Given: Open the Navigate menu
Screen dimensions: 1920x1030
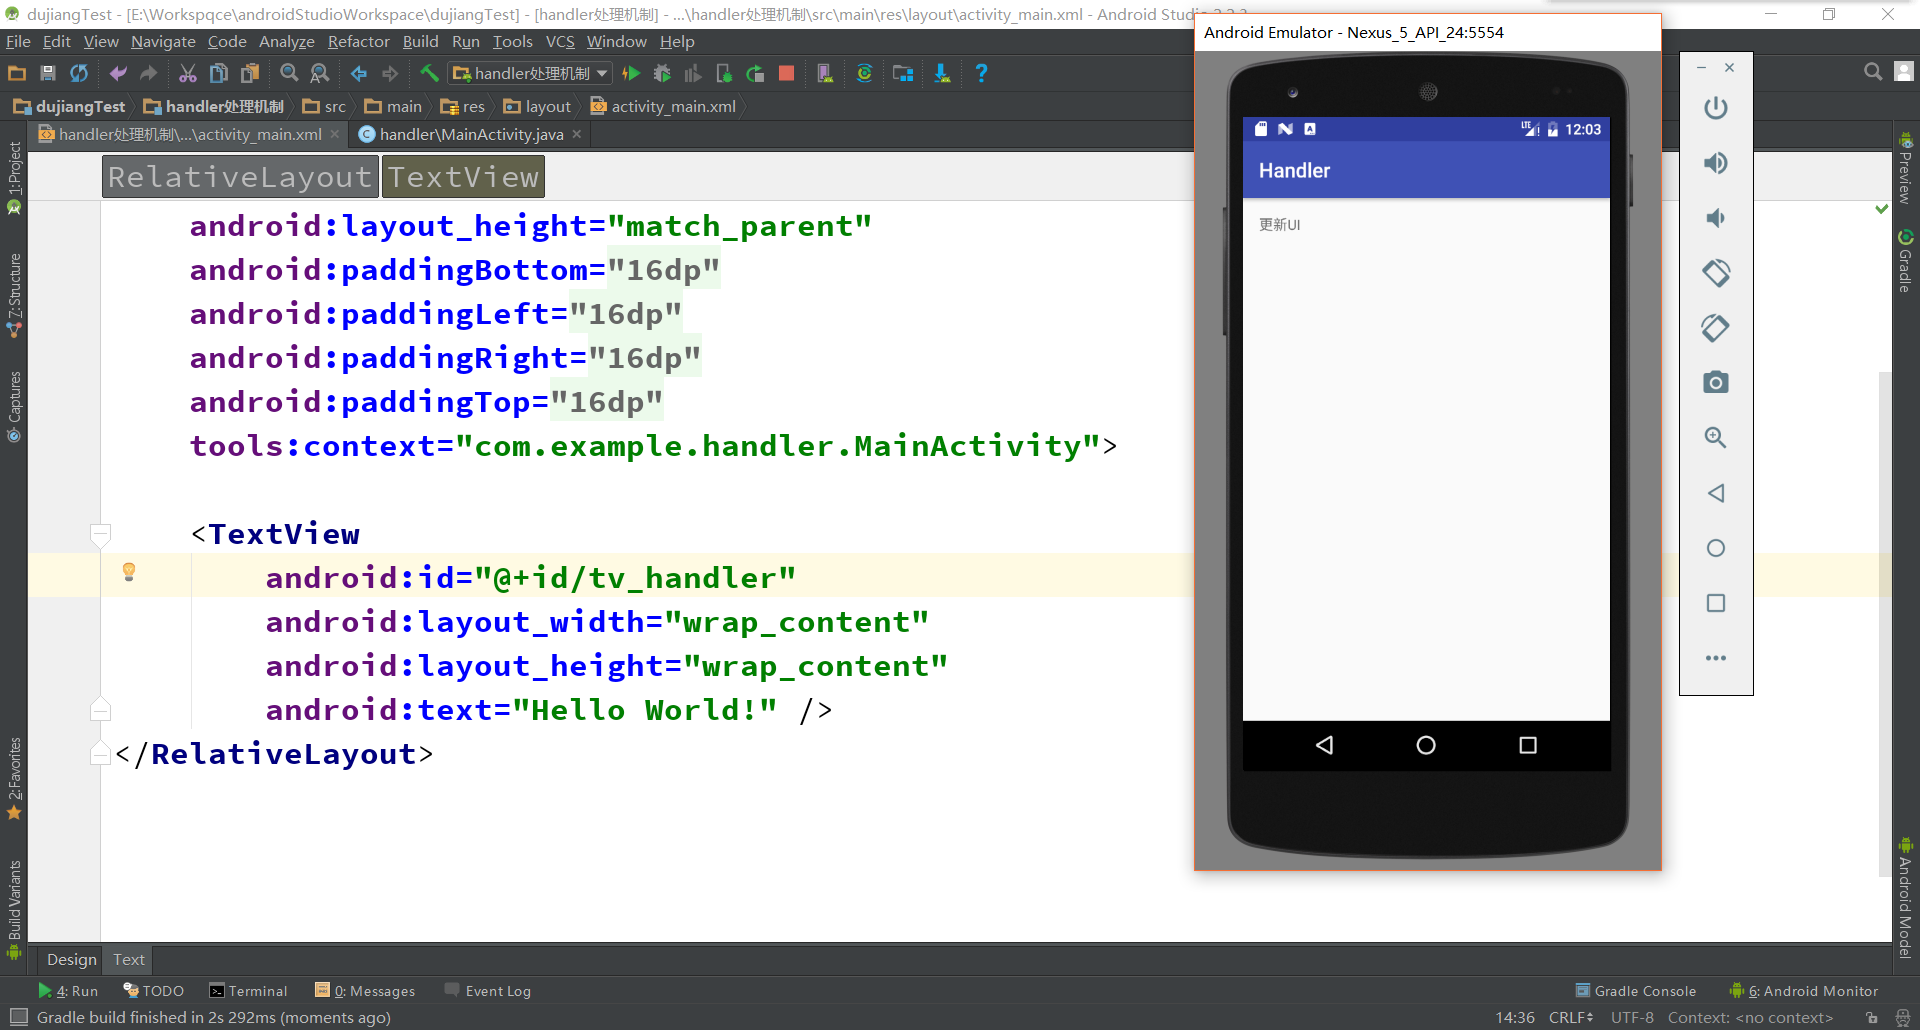Looking at the screenshot, I should pos(163,41).
